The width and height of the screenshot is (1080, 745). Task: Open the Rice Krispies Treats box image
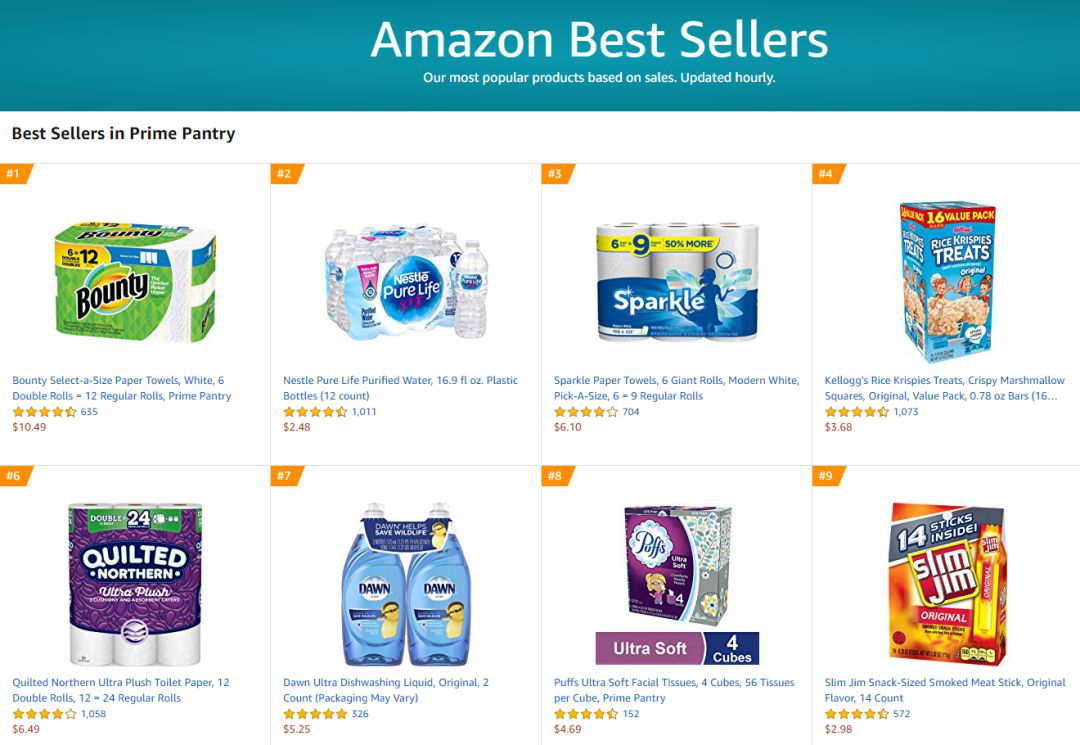click(946, 282)
